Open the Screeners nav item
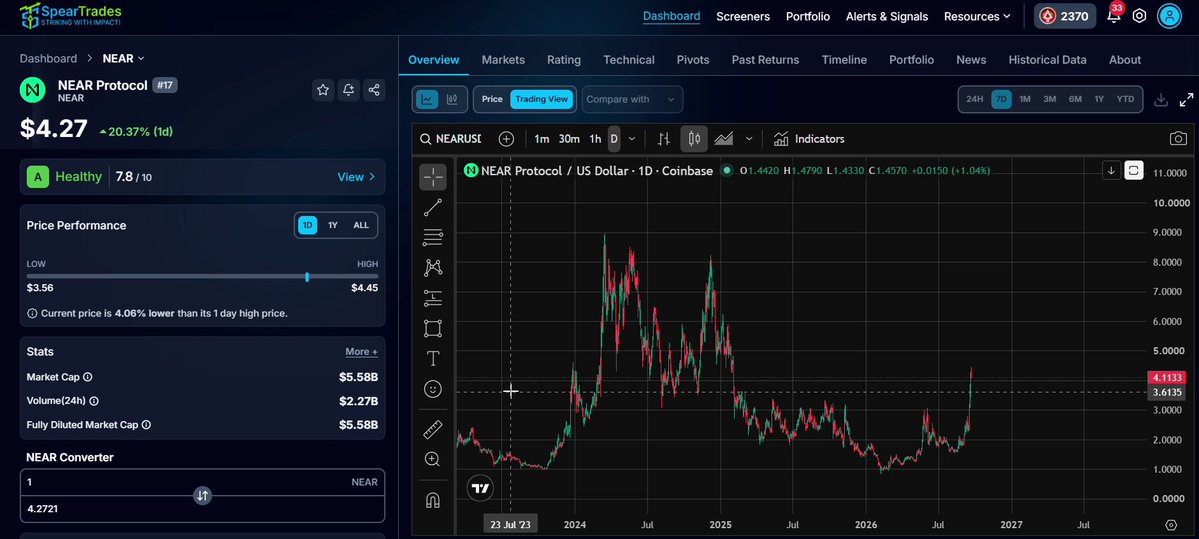 pyautogui.click(x=742, y=16)
